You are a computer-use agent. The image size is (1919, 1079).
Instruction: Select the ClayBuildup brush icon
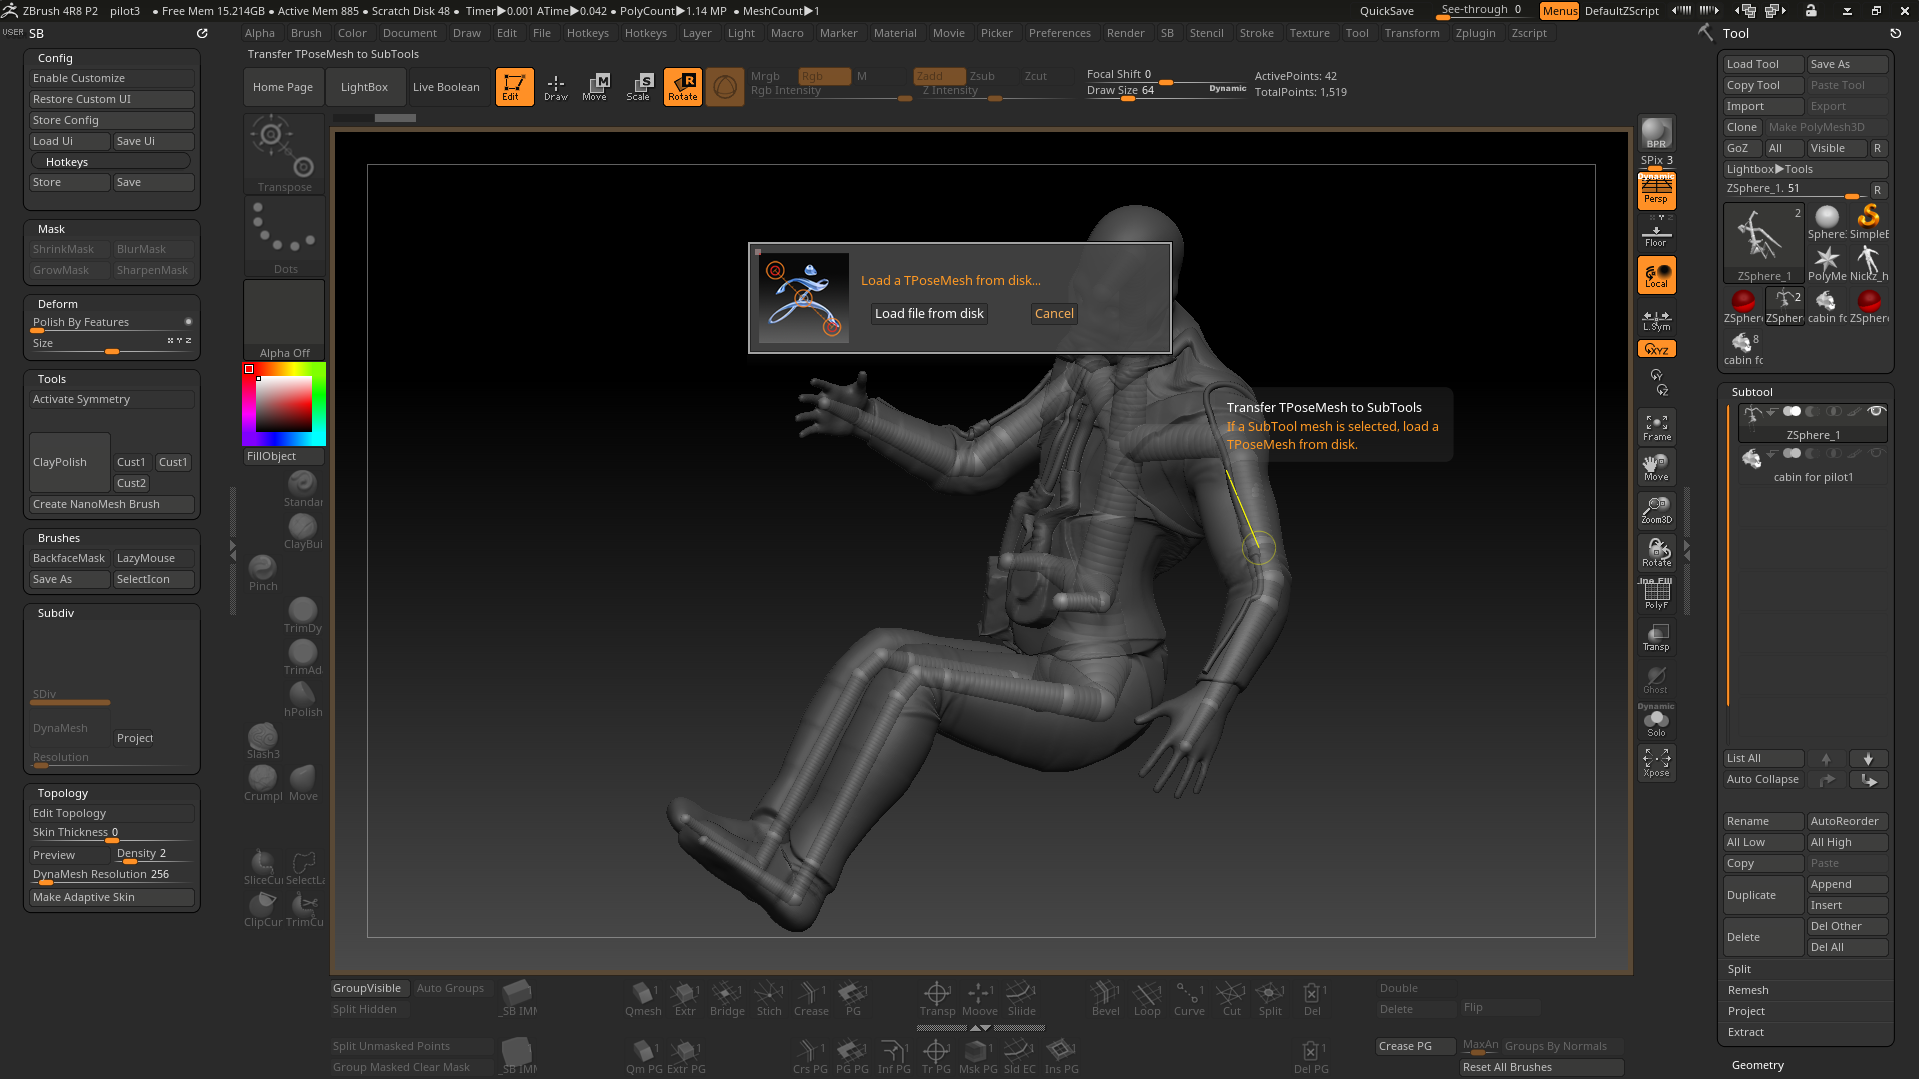tap(303, 530)
